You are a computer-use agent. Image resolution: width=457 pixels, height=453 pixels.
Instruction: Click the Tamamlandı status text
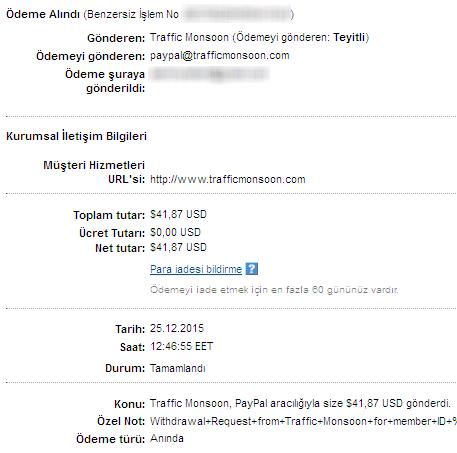click(178, 368)
